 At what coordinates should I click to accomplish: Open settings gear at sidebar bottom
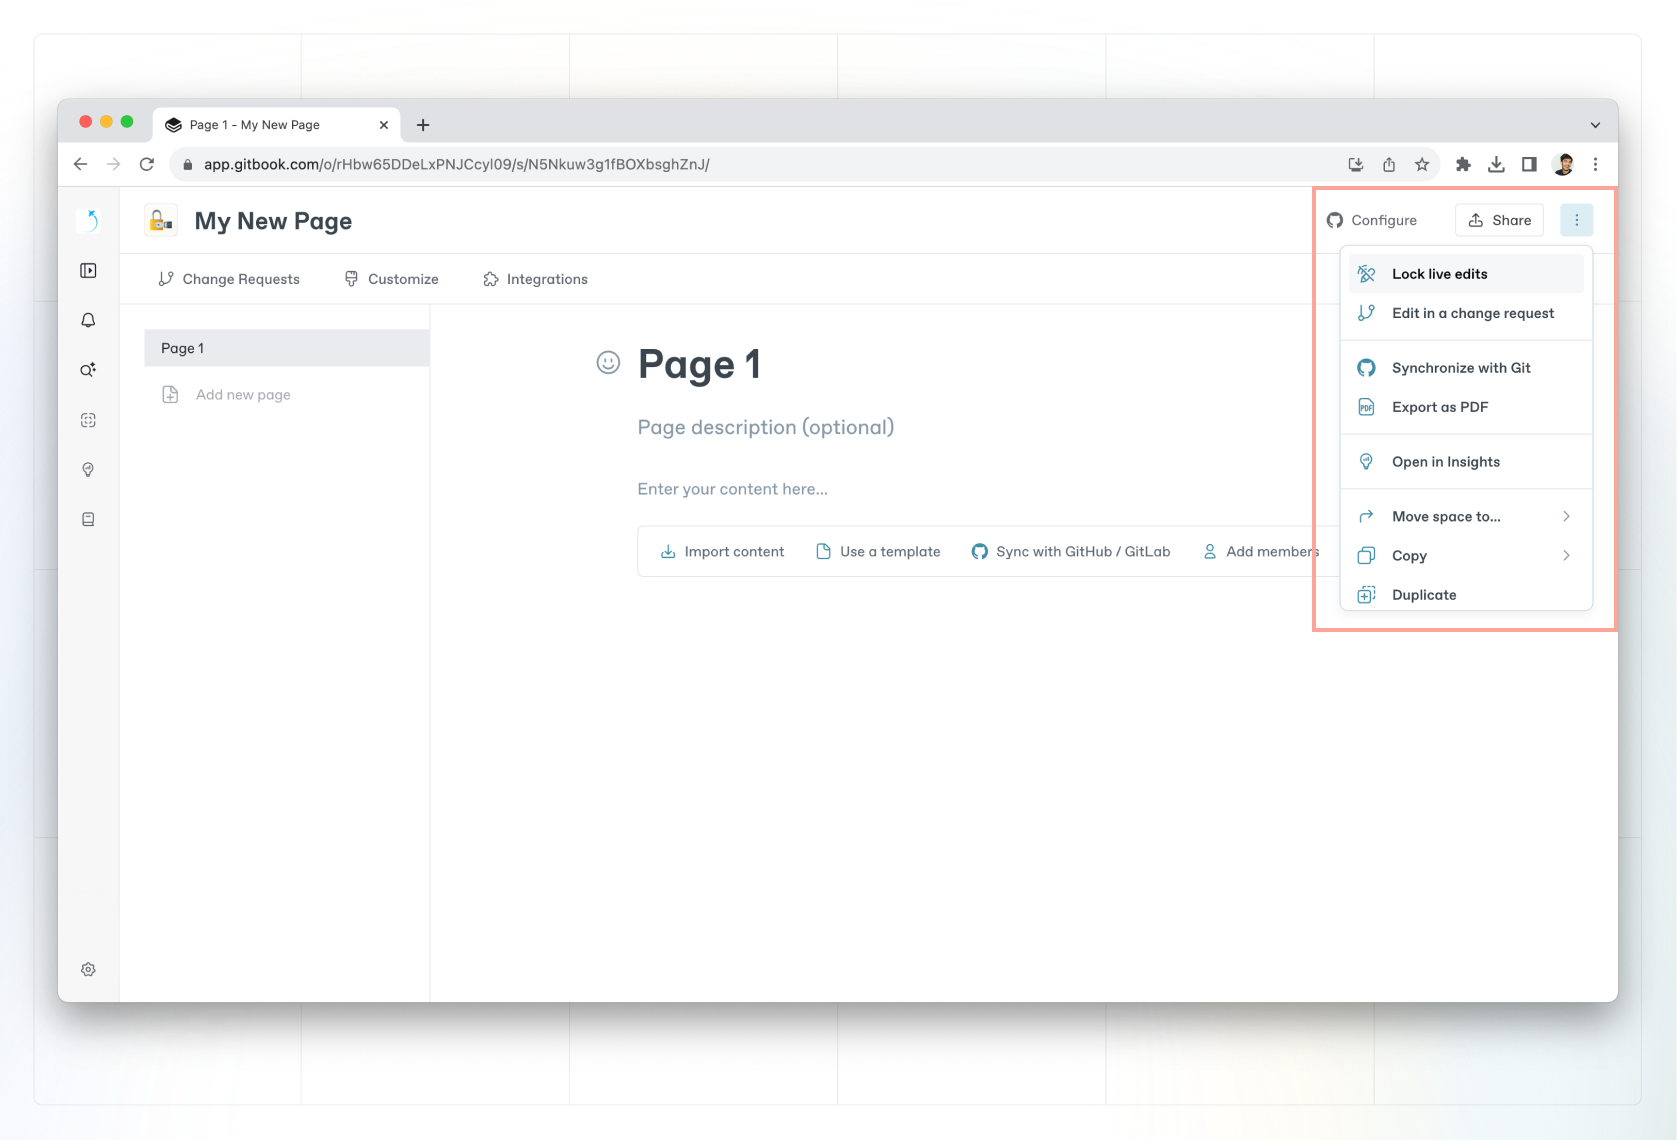click(x=88, y=969)
